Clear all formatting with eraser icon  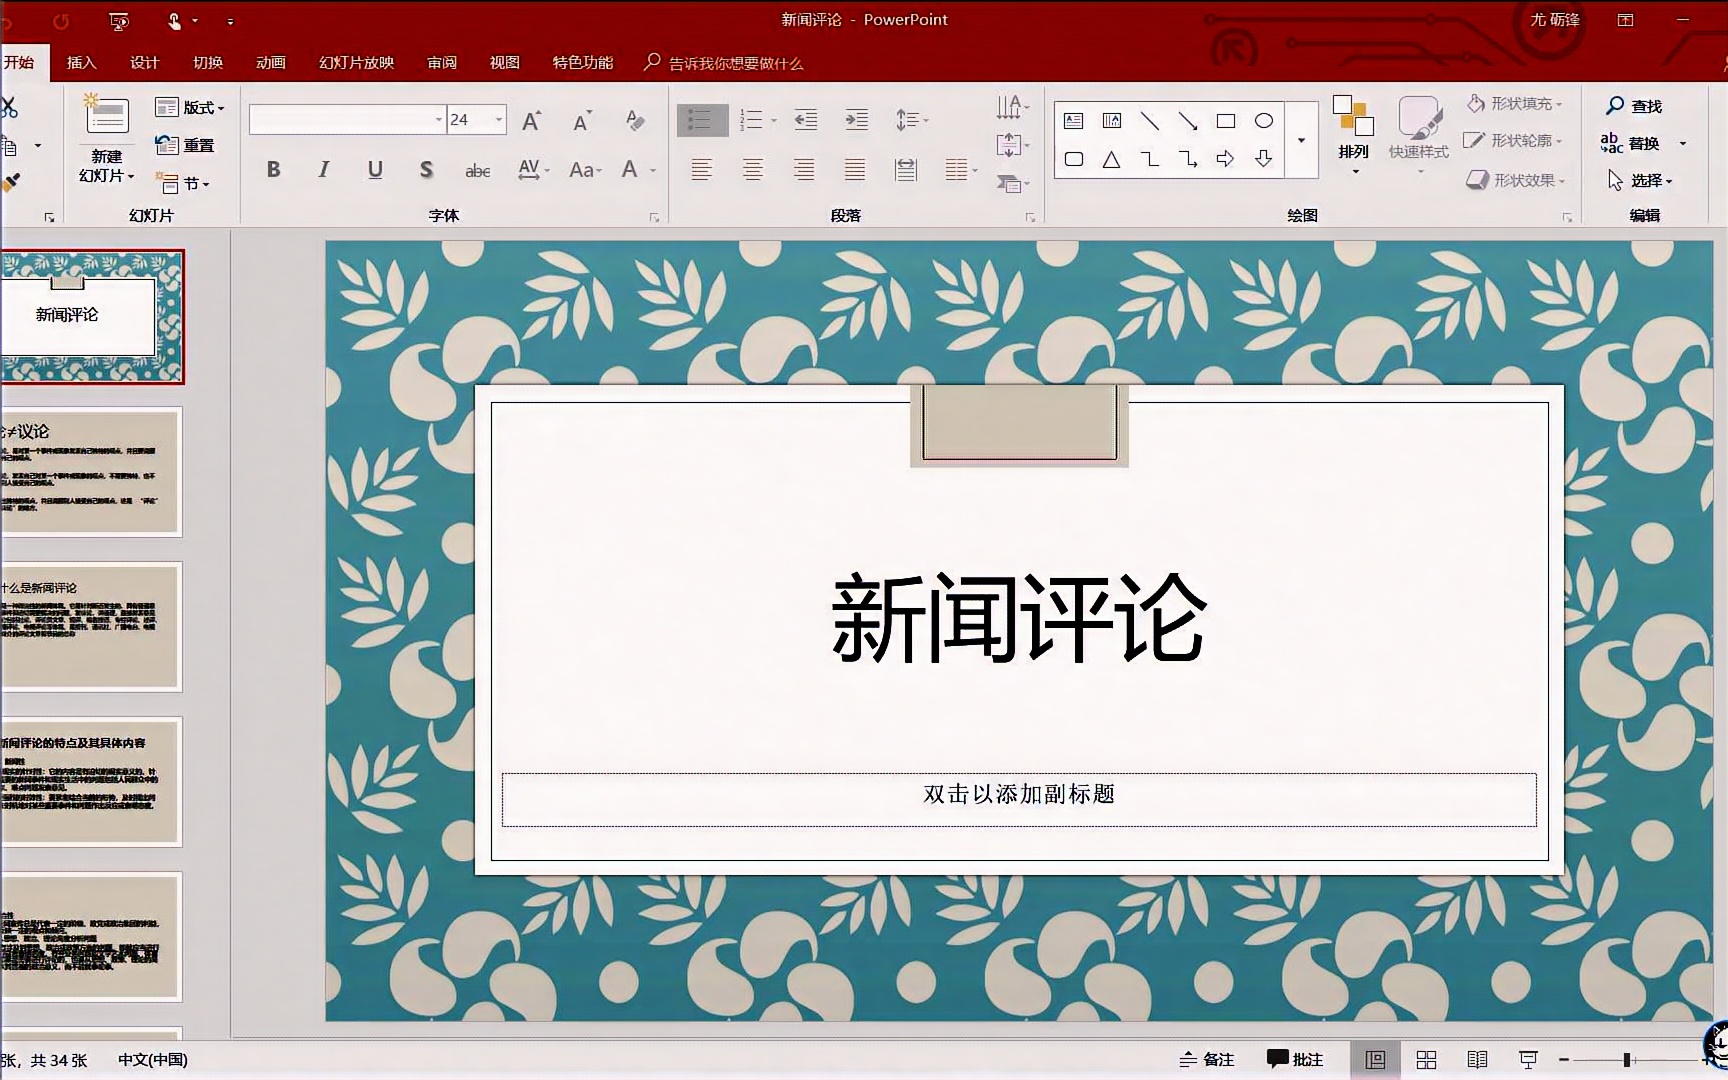[634, 121]
